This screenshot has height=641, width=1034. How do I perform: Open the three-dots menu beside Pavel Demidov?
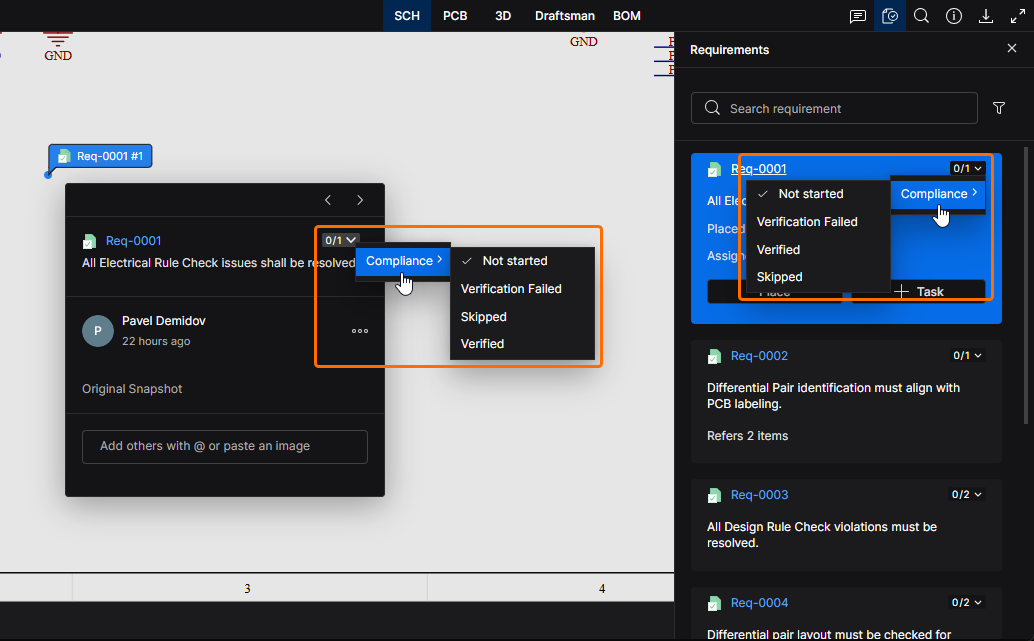tap(360, 331)
